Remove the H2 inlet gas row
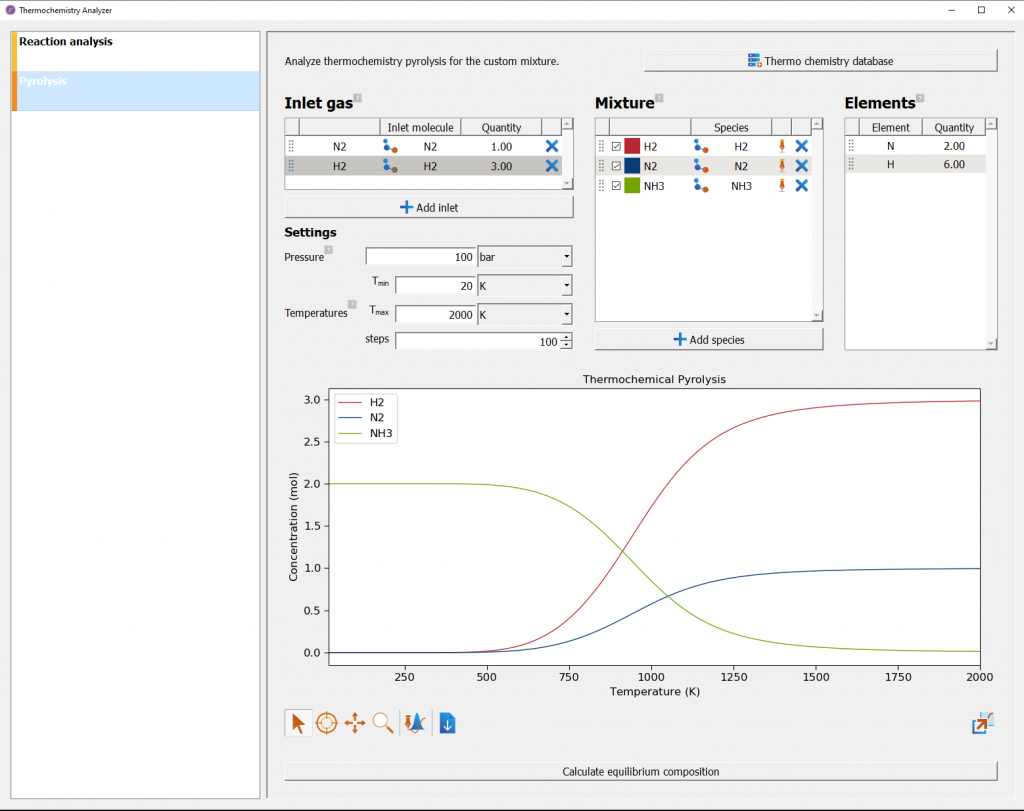 coord(552,167)
